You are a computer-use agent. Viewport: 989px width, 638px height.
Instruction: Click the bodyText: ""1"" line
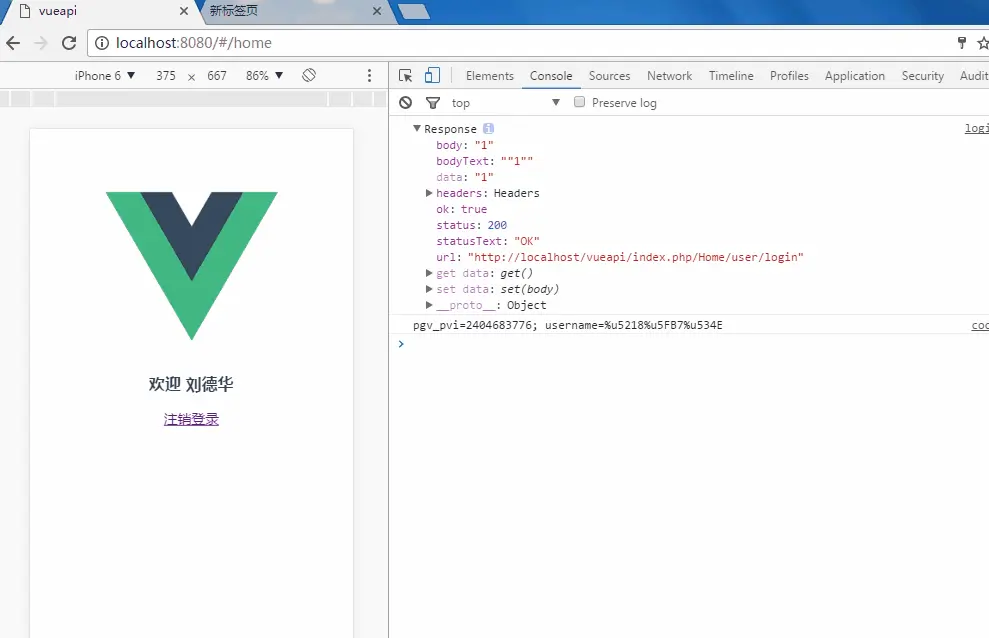484,161
